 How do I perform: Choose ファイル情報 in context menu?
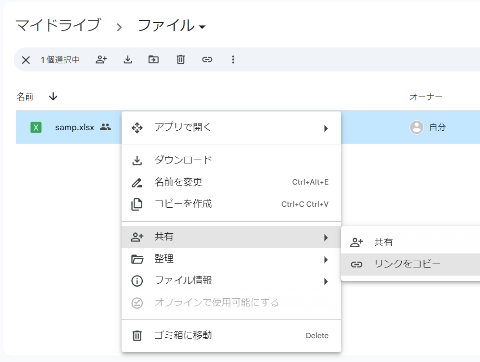click(231, 281)
